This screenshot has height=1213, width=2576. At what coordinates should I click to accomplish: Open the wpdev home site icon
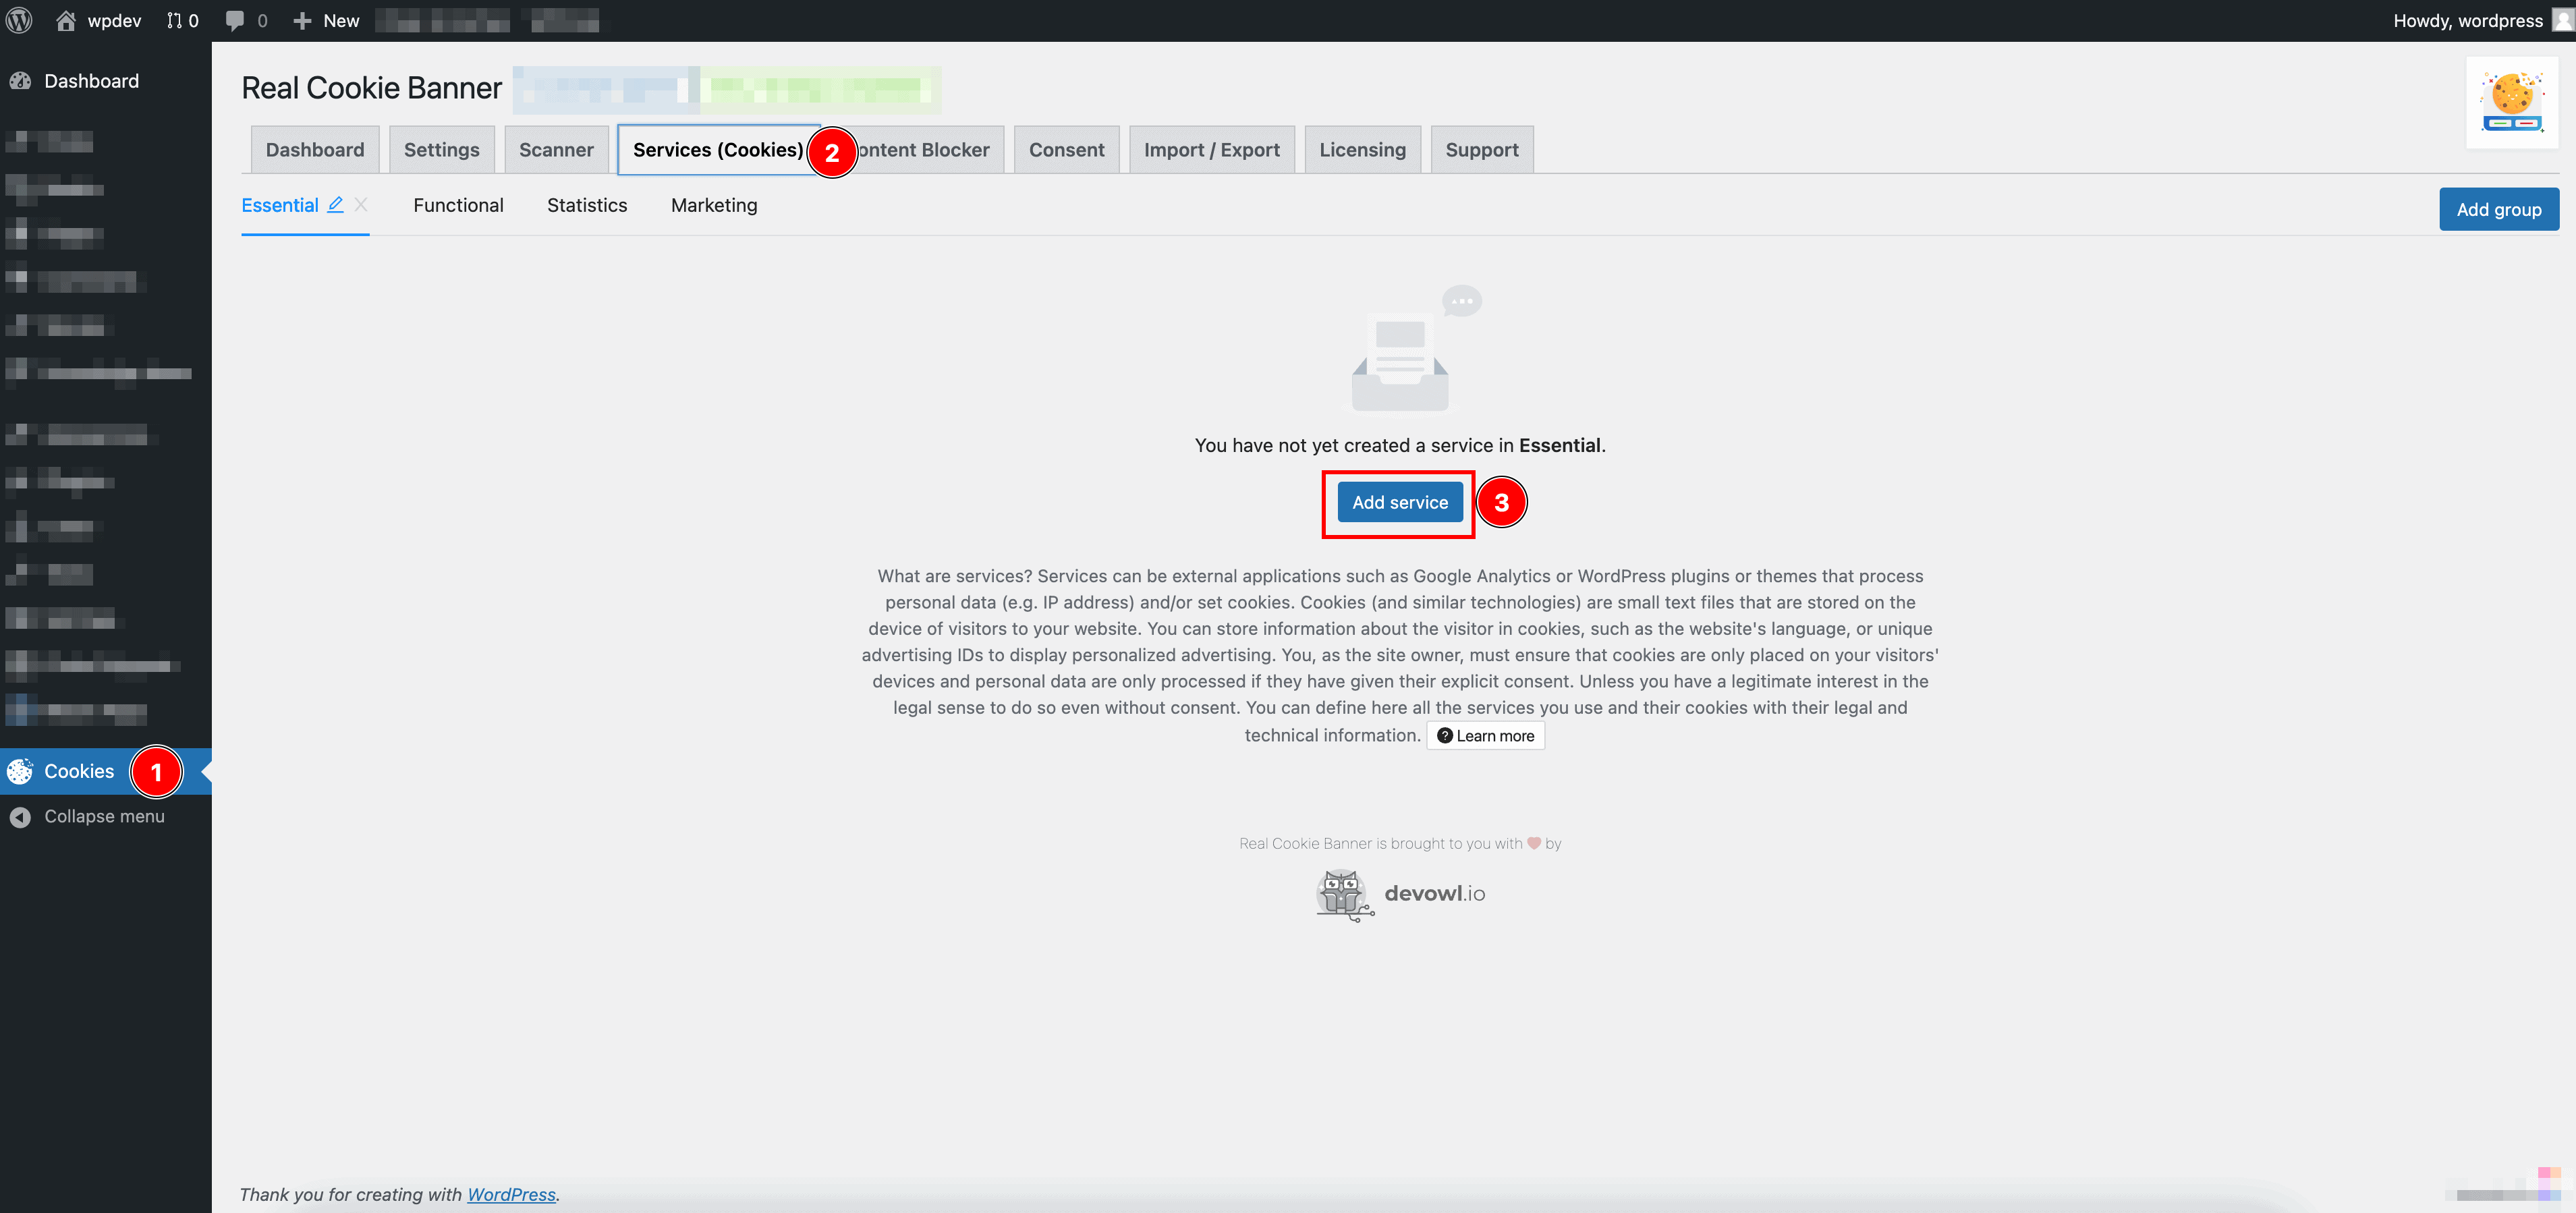pos(66,20)
